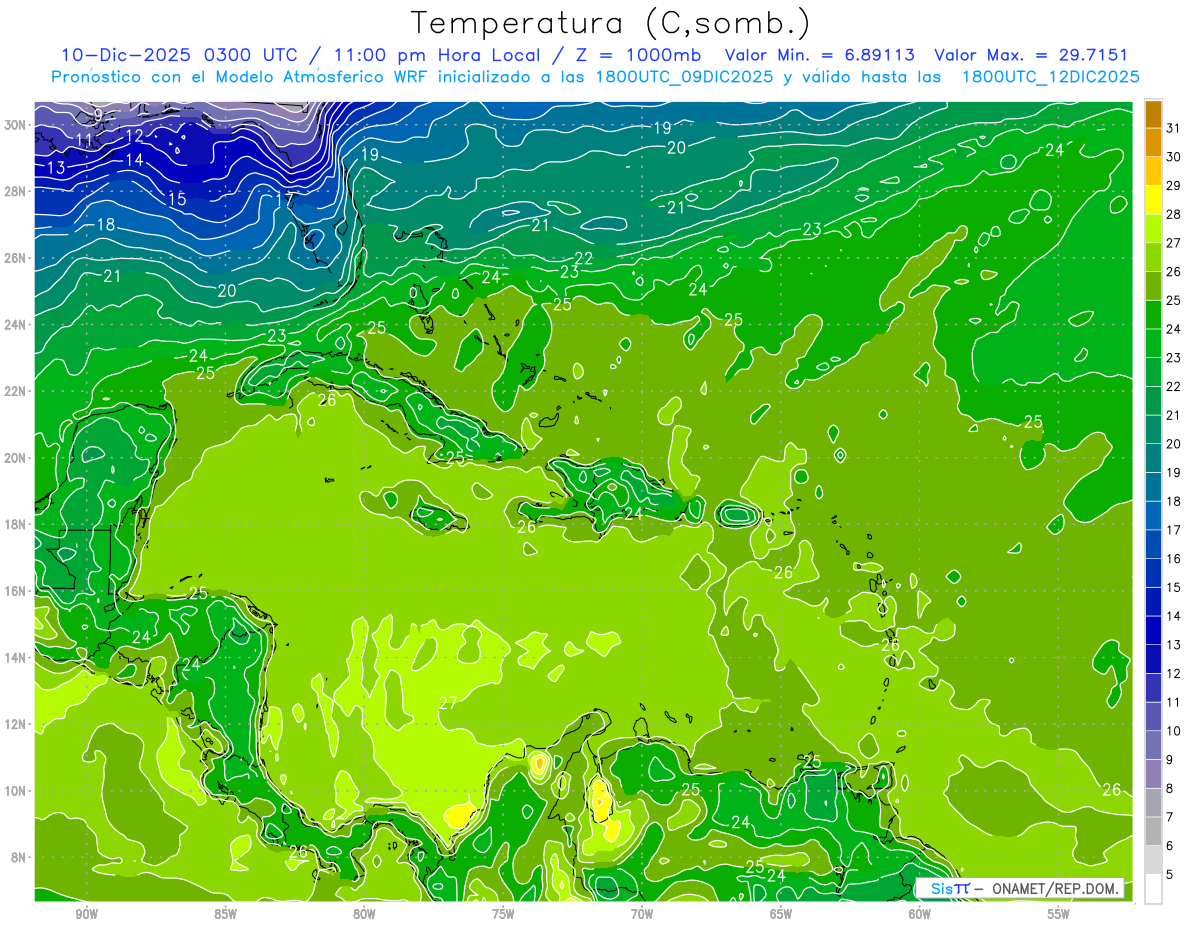Click the '15' contour label on the map
Screen dimensions: 1200x927
tap(177, 200)
